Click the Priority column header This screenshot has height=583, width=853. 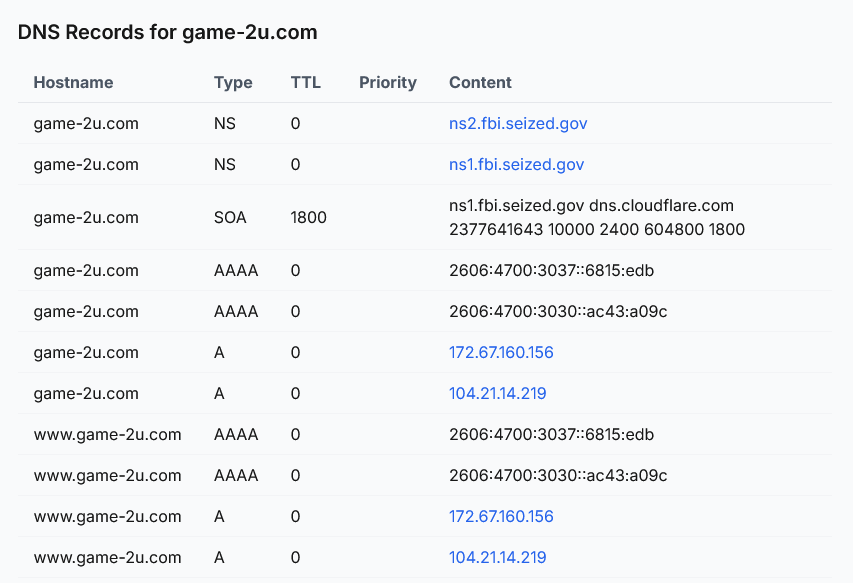(387, 82)
